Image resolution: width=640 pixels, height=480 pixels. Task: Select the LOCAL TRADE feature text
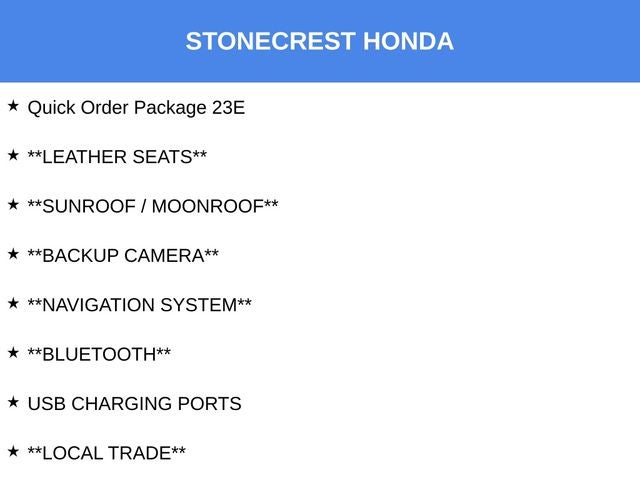pos(106,453)
